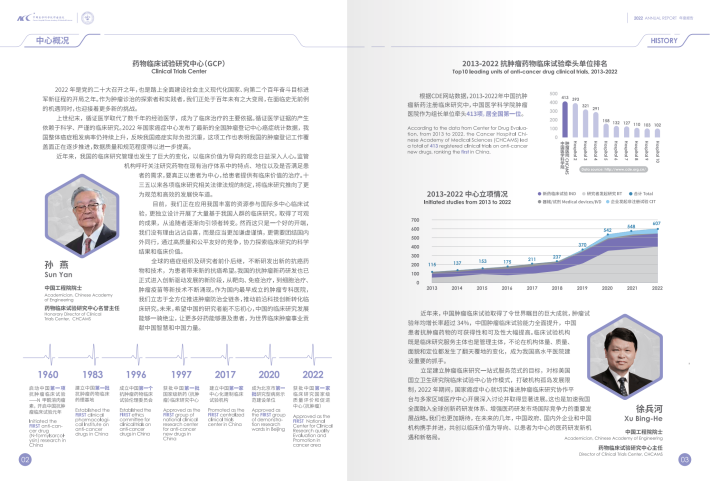Screen dimensions: 710x481
Task: Click the line chart data label 542
Action: 607,231
